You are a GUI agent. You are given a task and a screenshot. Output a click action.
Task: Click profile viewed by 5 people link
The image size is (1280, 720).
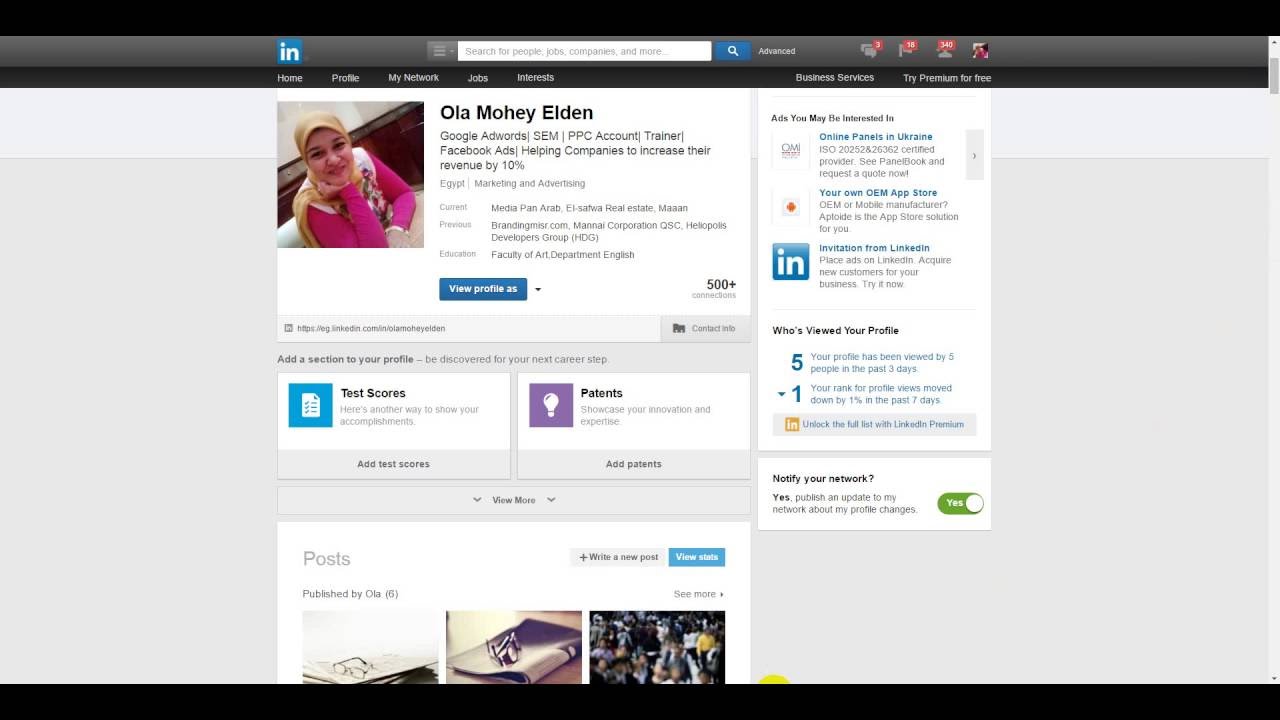(882, 363)
